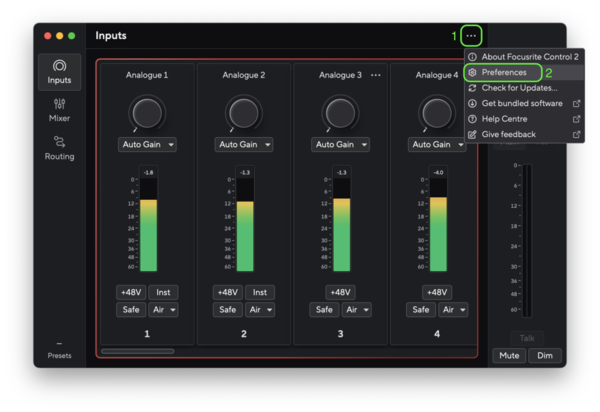This screenshot has width=600, height=412.
Task: Open the Inputs panel in sidebar
Action: point(59,71)
